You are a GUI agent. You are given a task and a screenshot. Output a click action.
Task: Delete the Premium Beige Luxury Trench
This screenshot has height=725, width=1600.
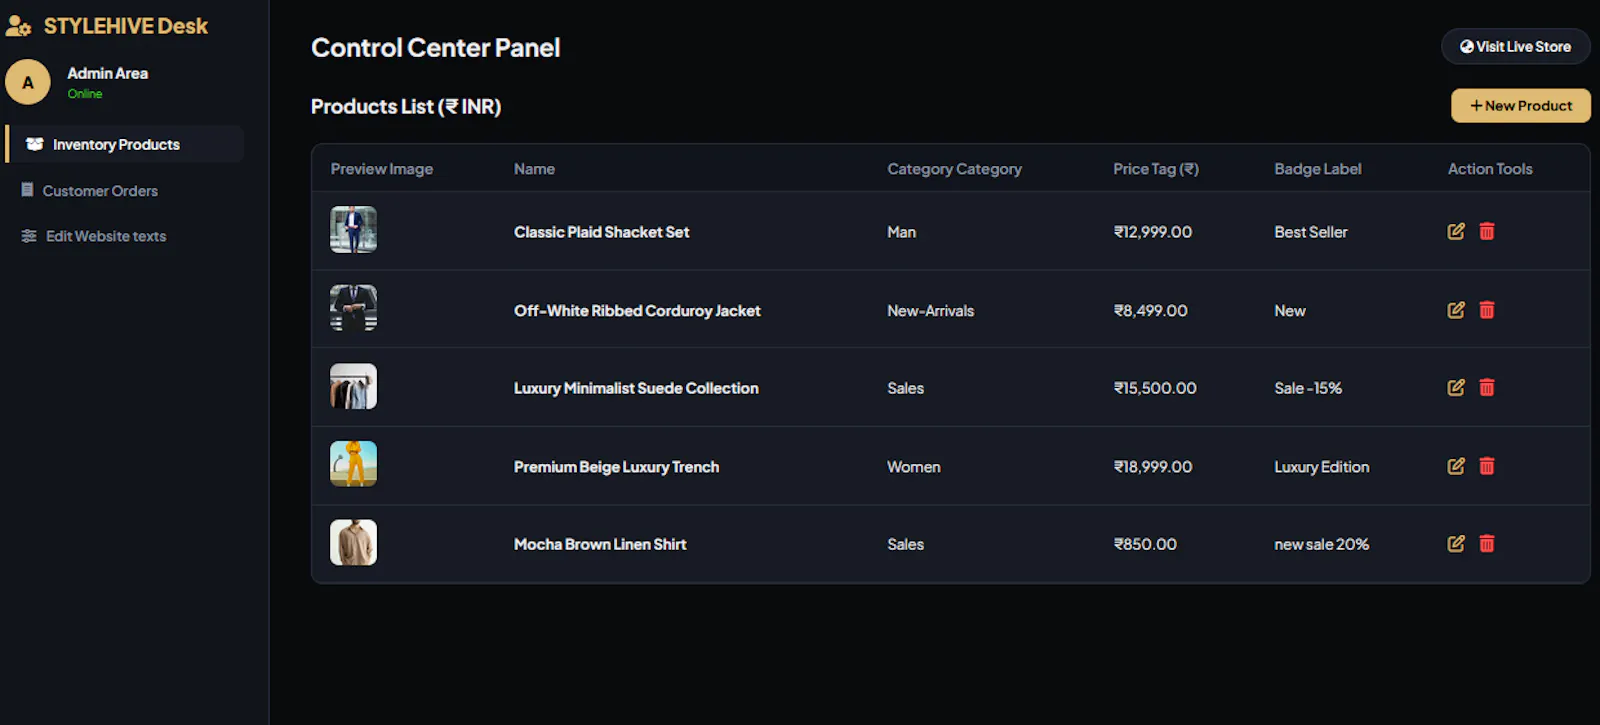coord(1487,466)
